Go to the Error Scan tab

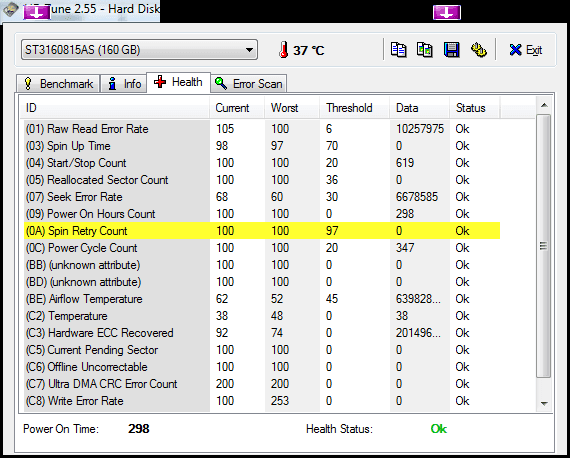click(249, 84)
